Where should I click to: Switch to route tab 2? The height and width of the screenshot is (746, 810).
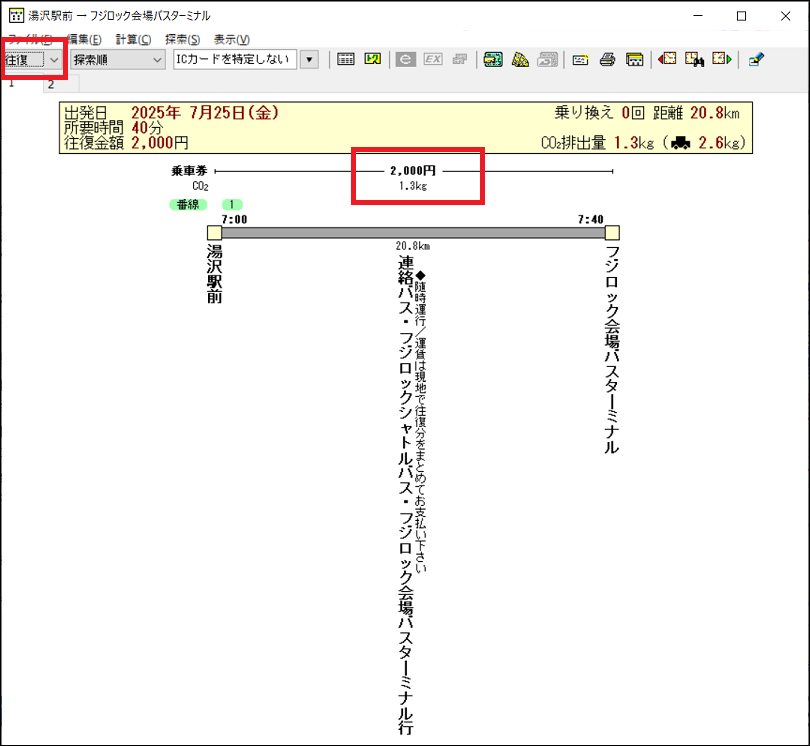(49, 85)
